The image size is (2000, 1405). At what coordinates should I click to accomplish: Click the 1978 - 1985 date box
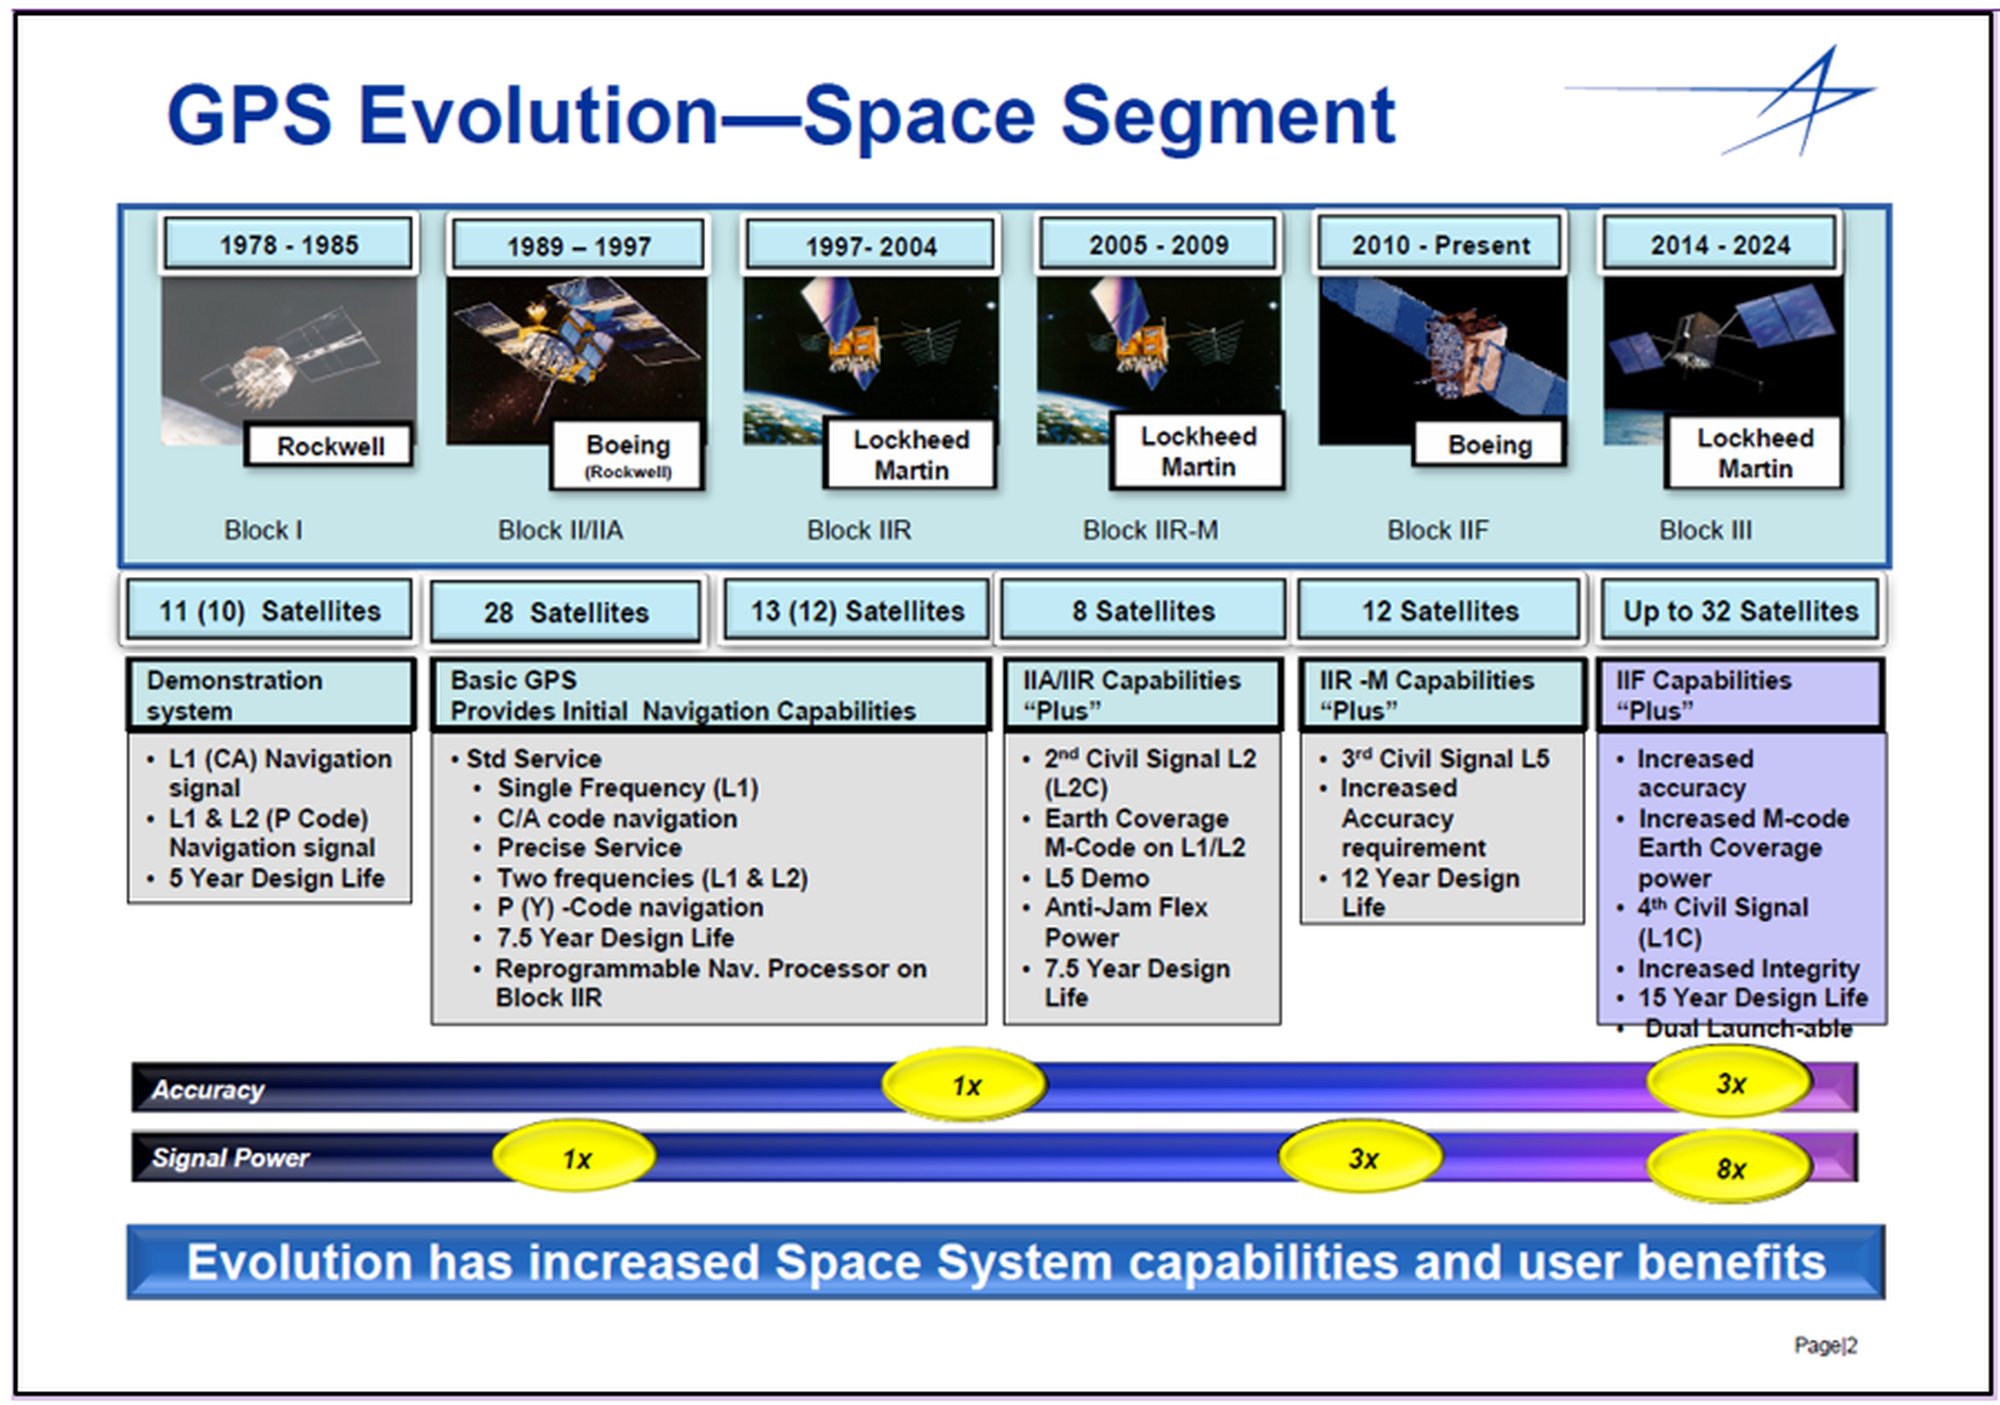pos(288,244)
